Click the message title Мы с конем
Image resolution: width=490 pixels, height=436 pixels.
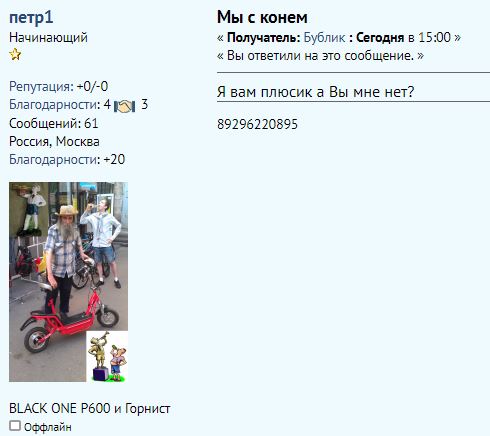(x=262, y=17)
